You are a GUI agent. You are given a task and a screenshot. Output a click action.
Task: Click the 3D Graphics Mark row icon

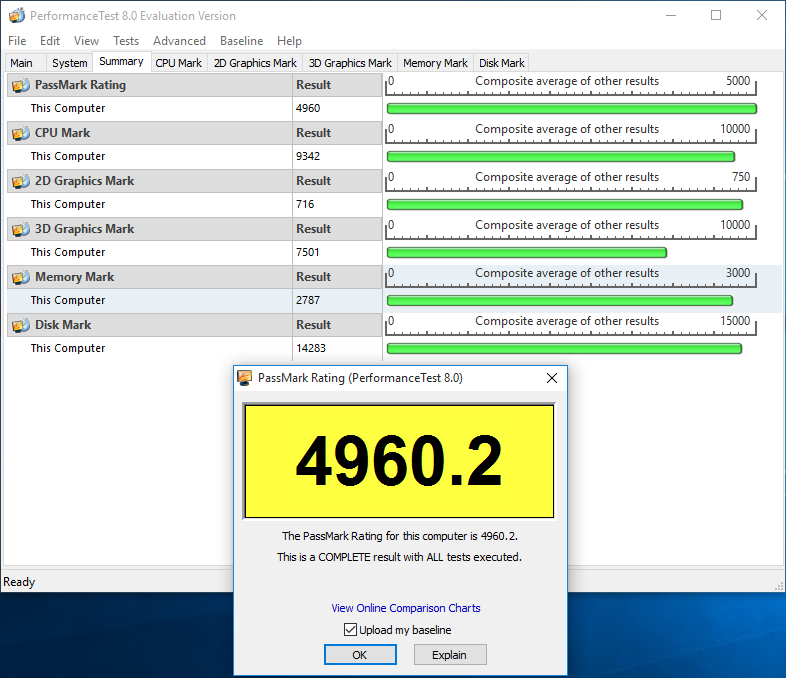[x=21, y=230]
